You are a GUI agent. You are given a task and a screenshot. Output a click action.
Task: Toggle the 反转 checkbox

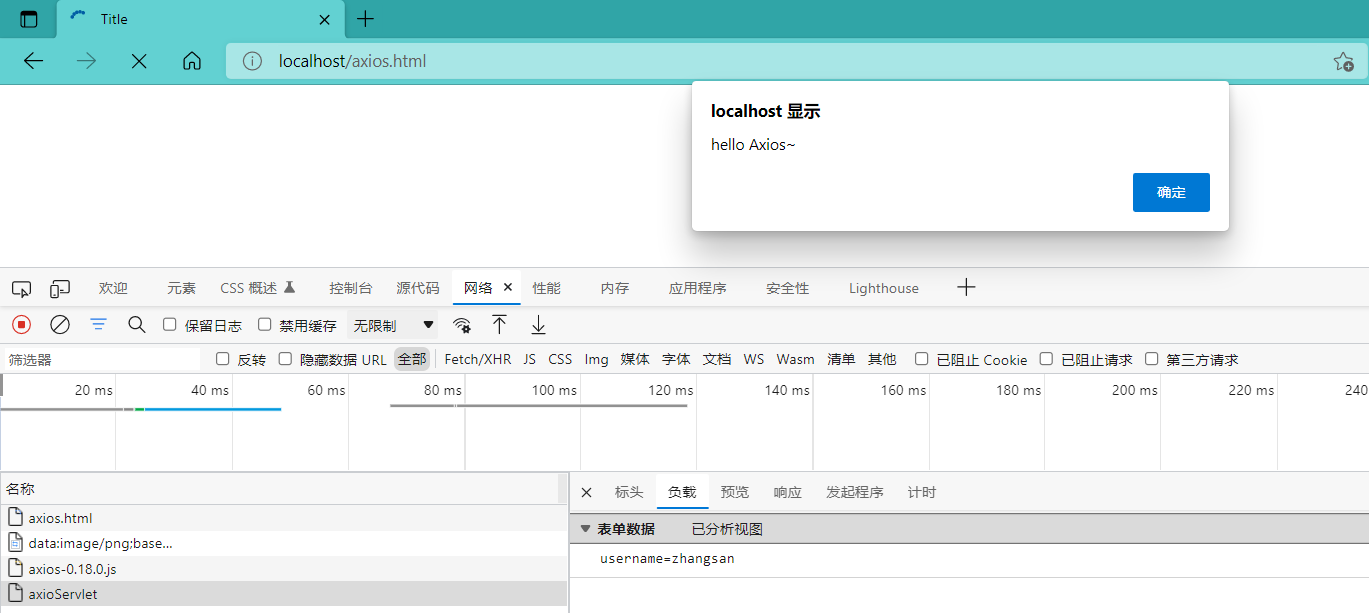(x=223, y=359)
